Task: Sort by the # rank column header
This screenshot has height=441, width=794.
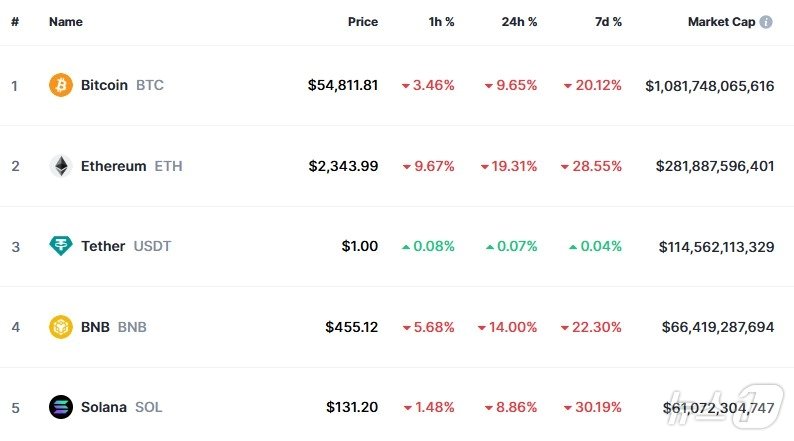Action: pos(15,22)
